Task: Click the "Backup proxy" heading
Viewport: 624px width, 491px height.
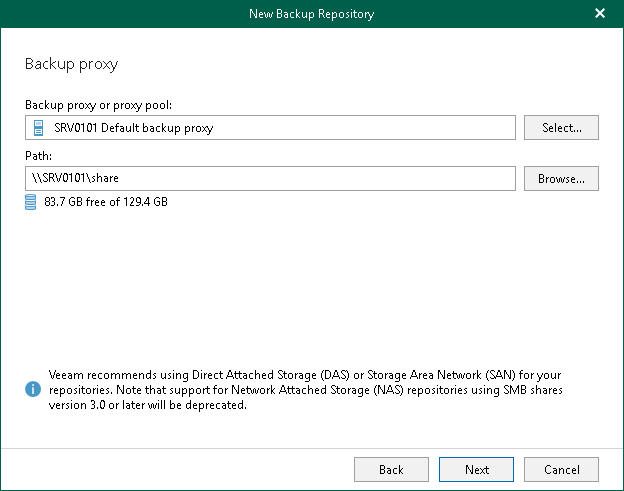Action: tap(72, 64)
